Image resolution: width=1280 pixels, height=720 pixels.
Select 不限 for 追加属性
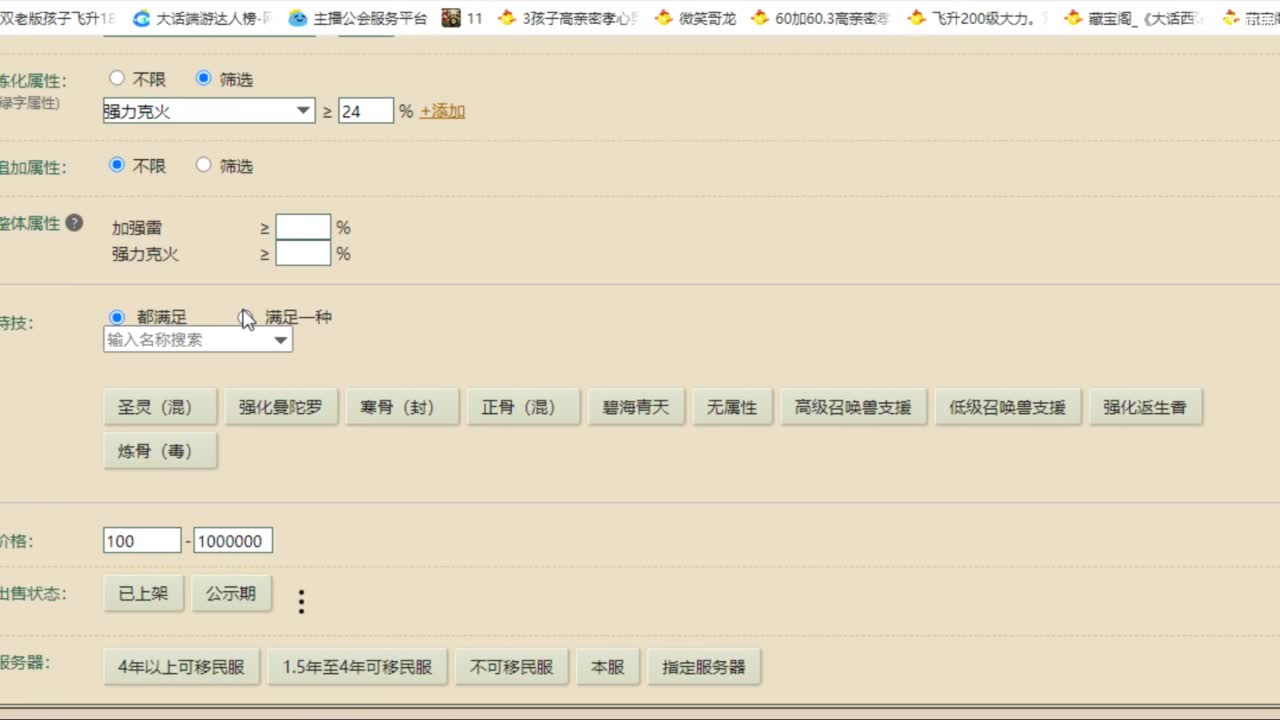[117, 165]
